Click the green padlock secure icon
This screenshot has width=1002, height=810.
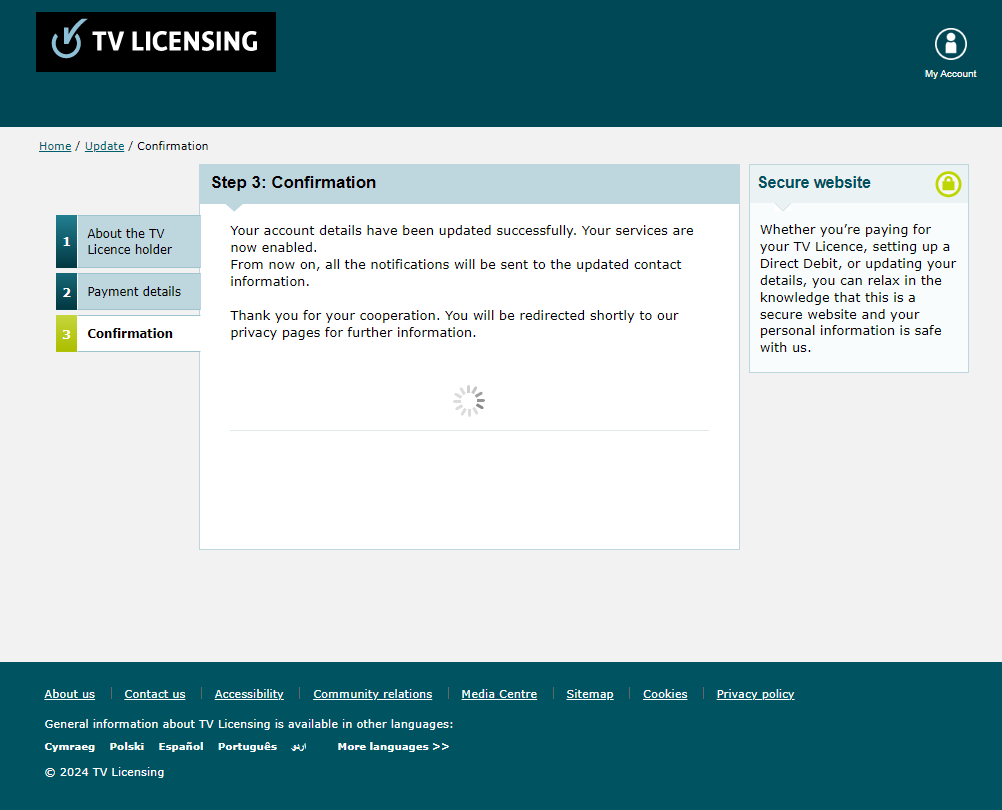click(x=948, y=184)
